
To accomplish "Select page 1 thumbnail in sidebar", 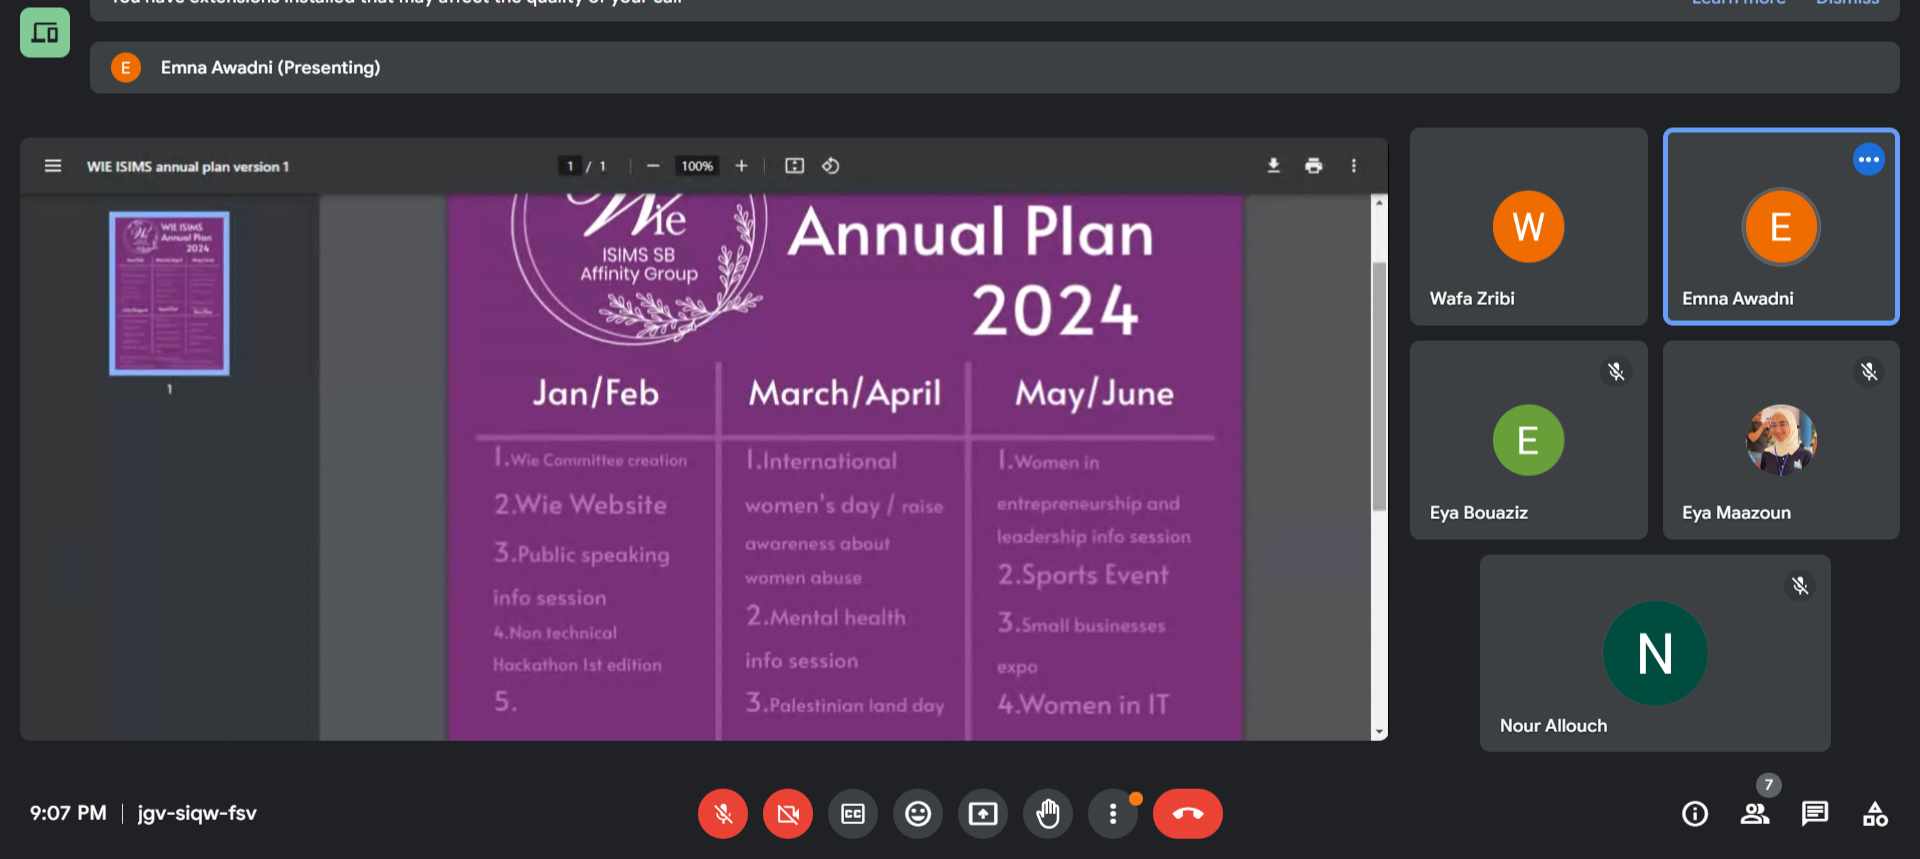I will tap(169, 293).
